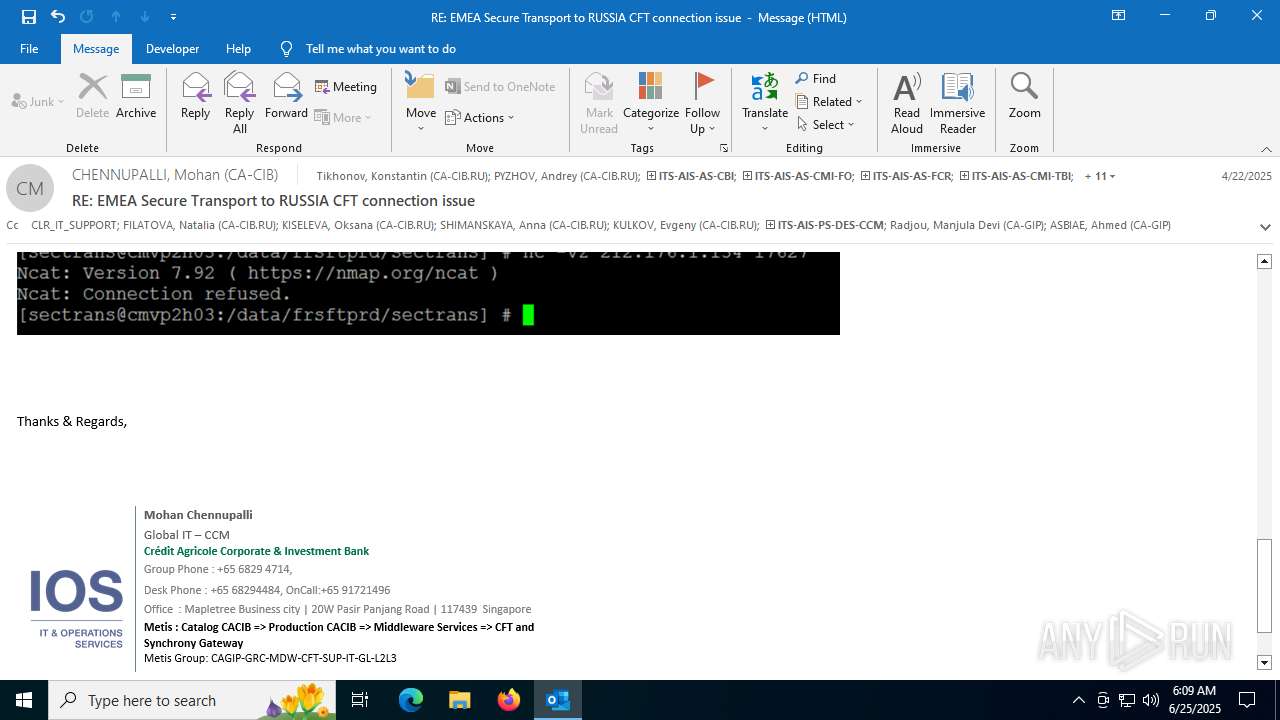Click recipient PYZHOV, Andrey (CA-CIB.RU)

(x=566, y=176)
